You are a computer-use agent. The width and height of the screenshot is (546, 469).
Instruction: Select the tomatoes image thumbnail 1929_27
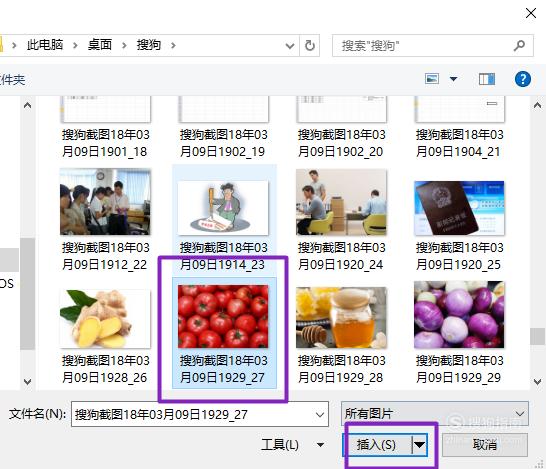pos(223,316)
